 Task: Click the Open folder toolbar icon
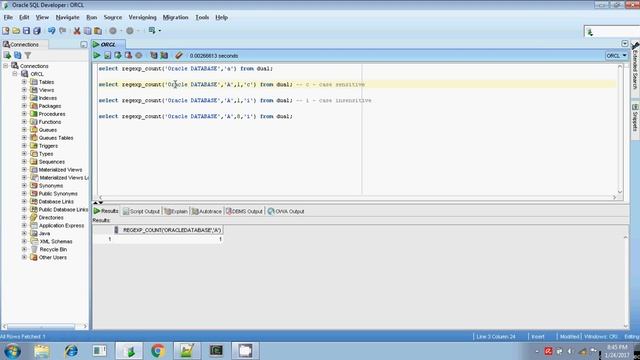click(x=16, y=31)
